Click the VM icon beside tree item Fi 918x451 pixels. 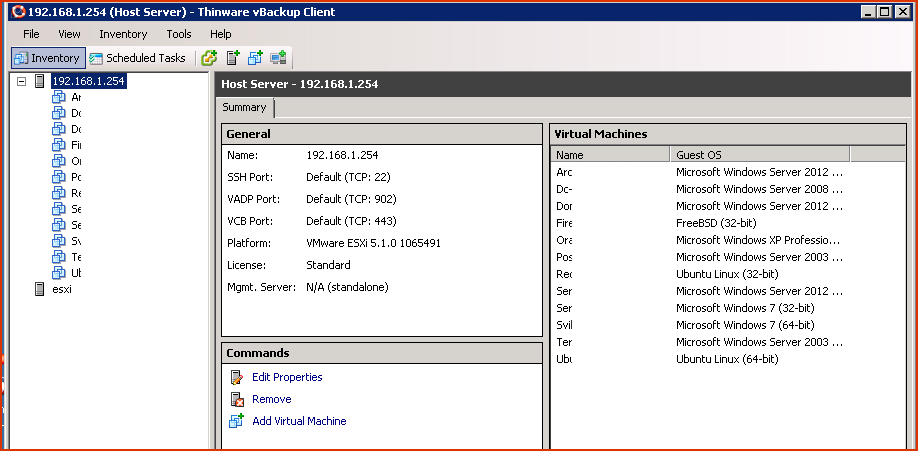[59, 145]
